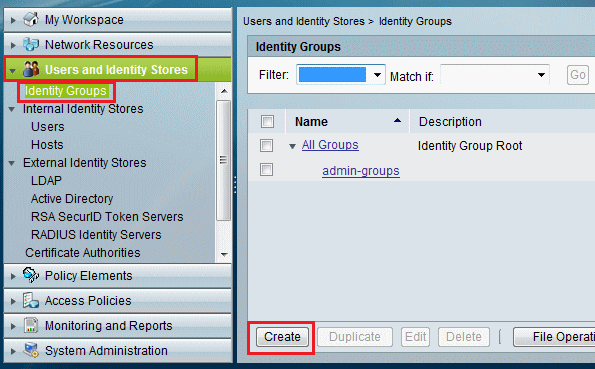
Task: Click the Users and Identity Stores people icon
Action: coord(31,69)
